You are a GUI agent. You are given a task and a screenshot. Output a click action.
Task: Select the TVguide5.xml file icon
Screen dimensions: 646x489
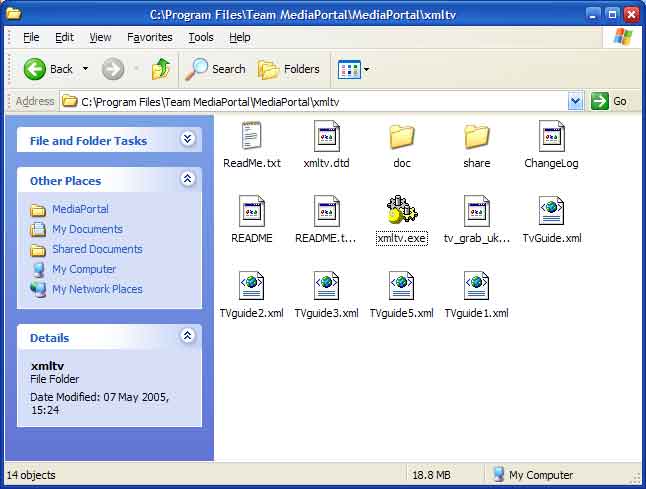coord(402,285)
